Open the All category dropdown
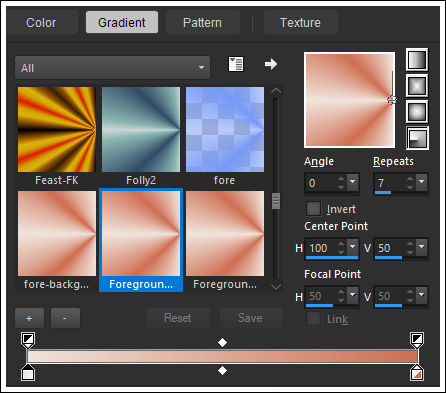The image size is (446, 393). coord(113,68)
